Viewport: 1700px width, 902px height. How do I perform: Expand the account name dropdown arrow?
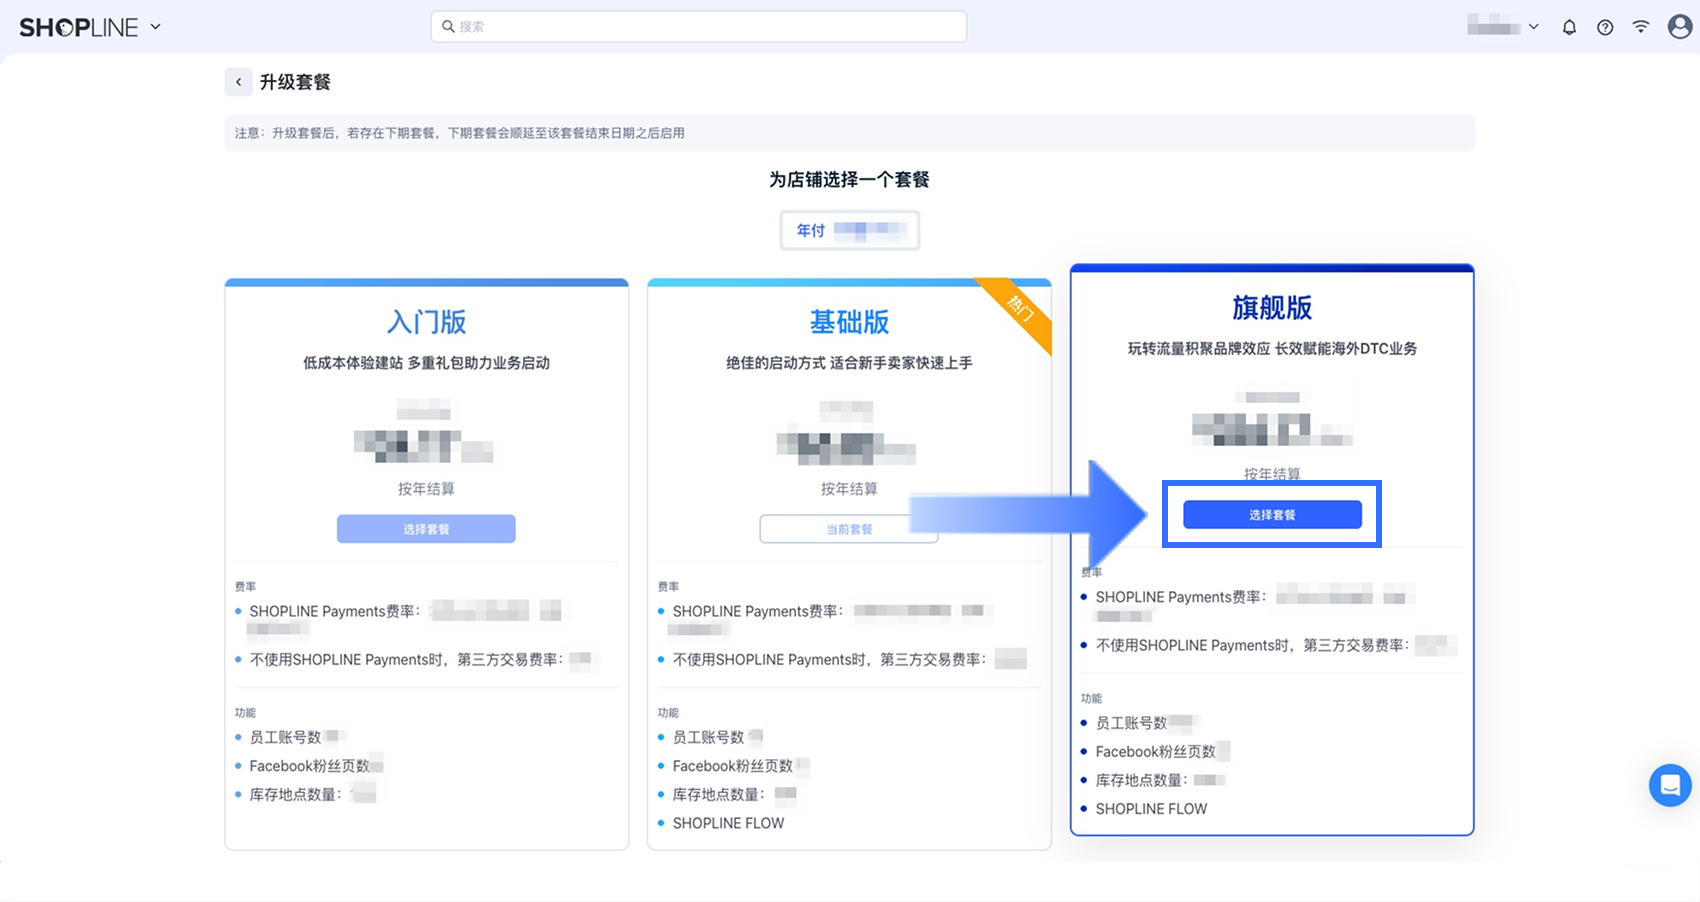[x=1534, y=27]
